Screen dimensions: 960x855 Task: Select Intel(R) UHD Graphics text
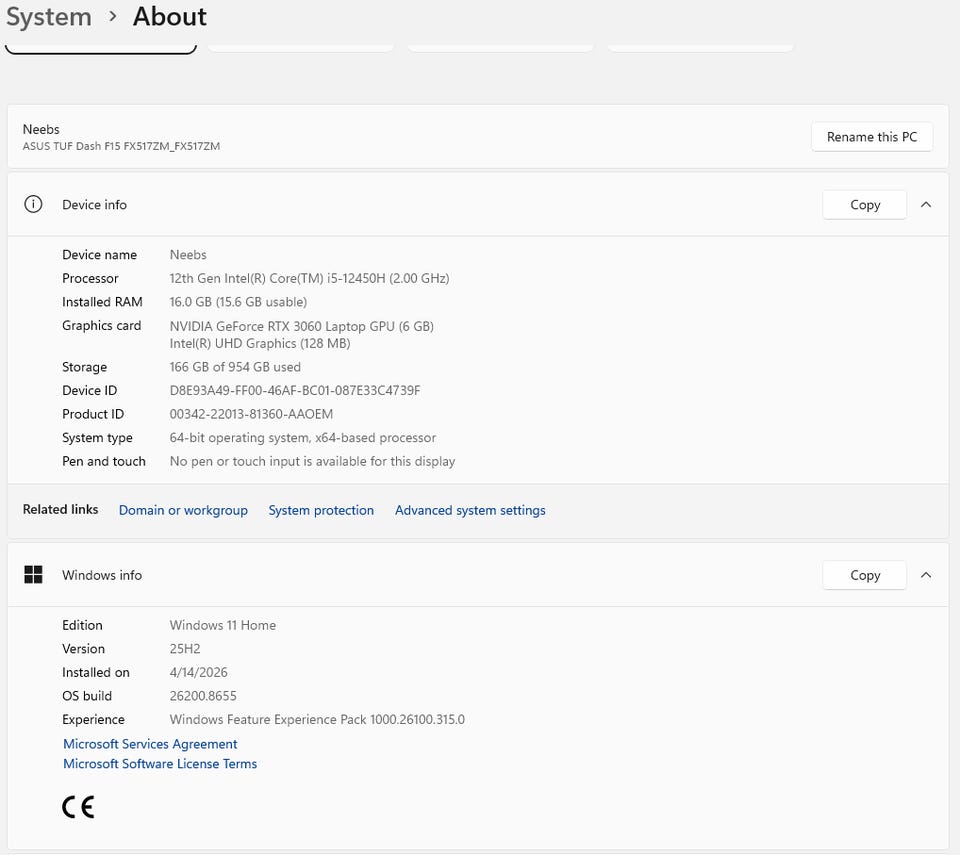(x=260, y=344)
